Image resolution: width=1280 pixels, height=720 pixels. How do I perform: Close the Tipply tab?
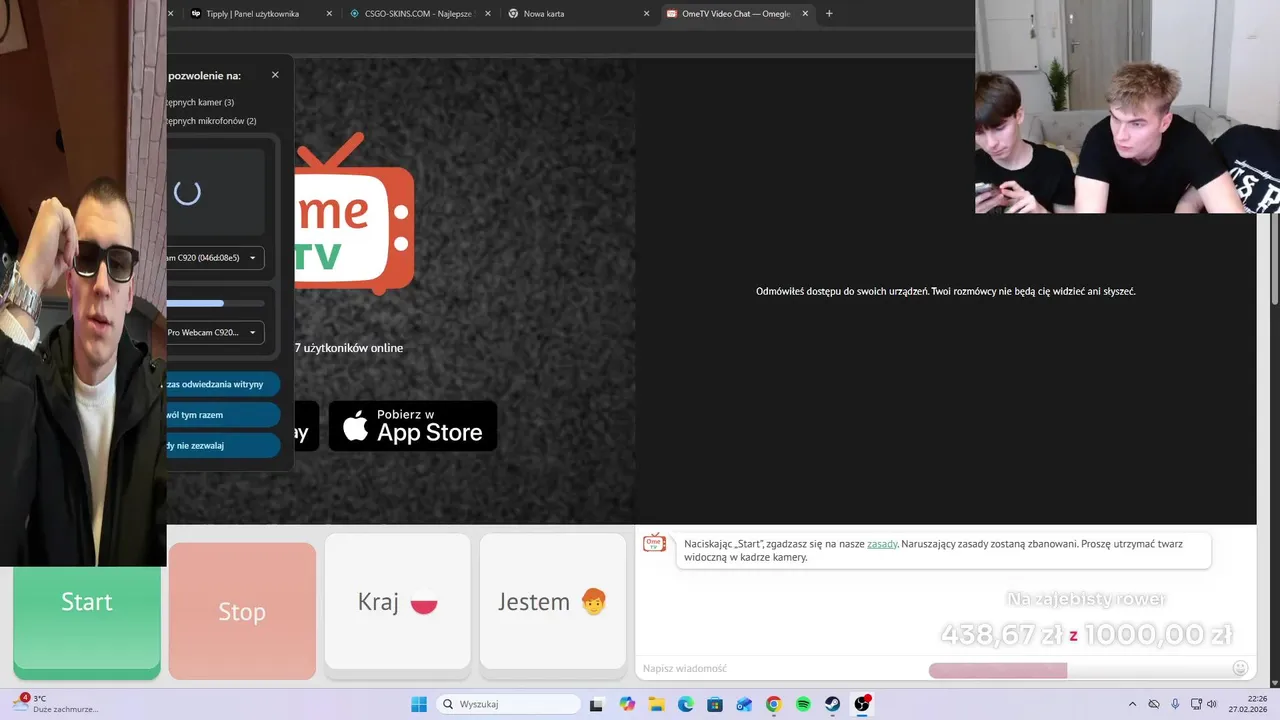(327, 14)
